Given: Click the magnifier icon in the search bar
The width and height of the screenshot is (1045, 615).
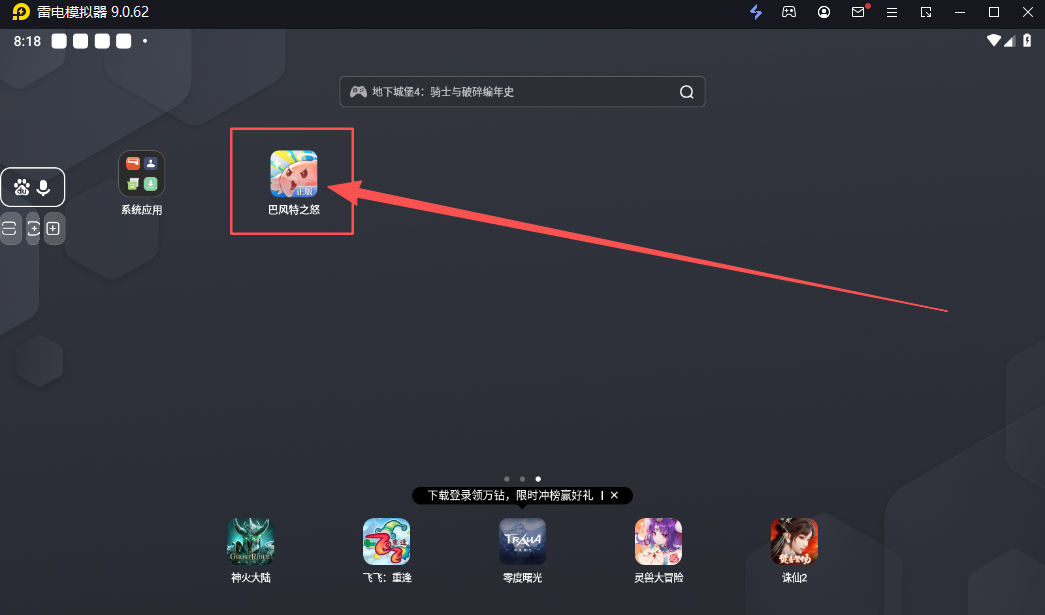Looking at the screenshot, I should (686, 91).
